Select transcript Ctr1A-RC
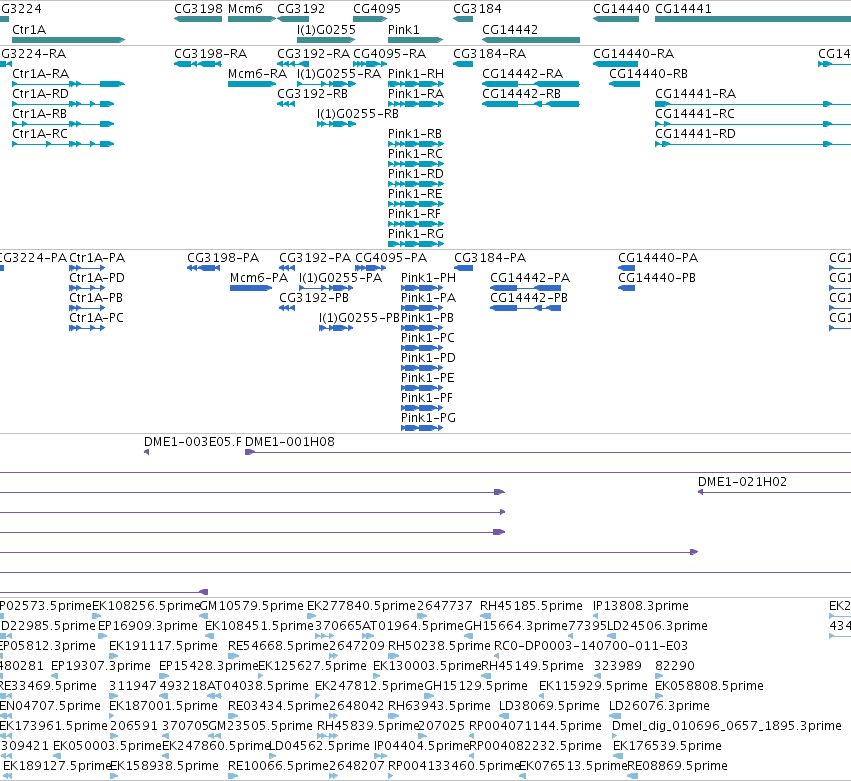 [63, 144]
